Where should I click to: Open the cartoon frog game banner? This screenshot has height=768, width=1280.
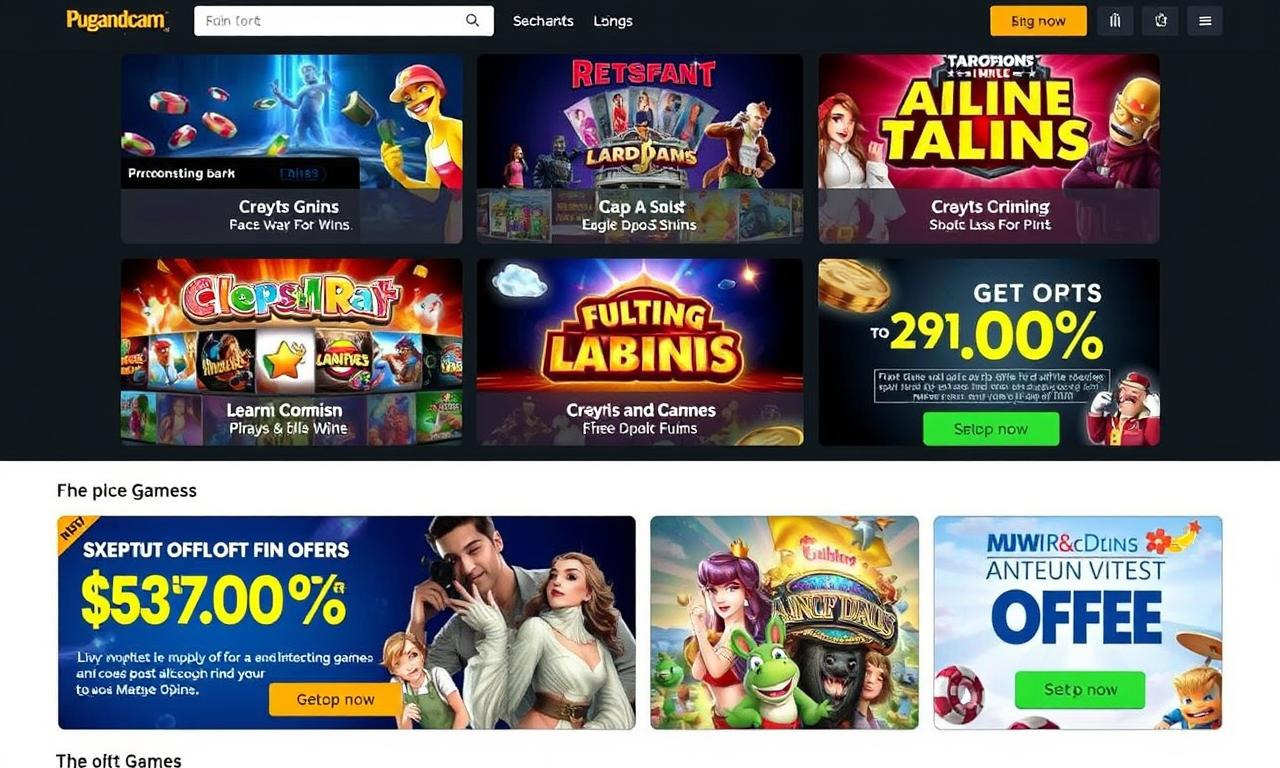[784, 622]
